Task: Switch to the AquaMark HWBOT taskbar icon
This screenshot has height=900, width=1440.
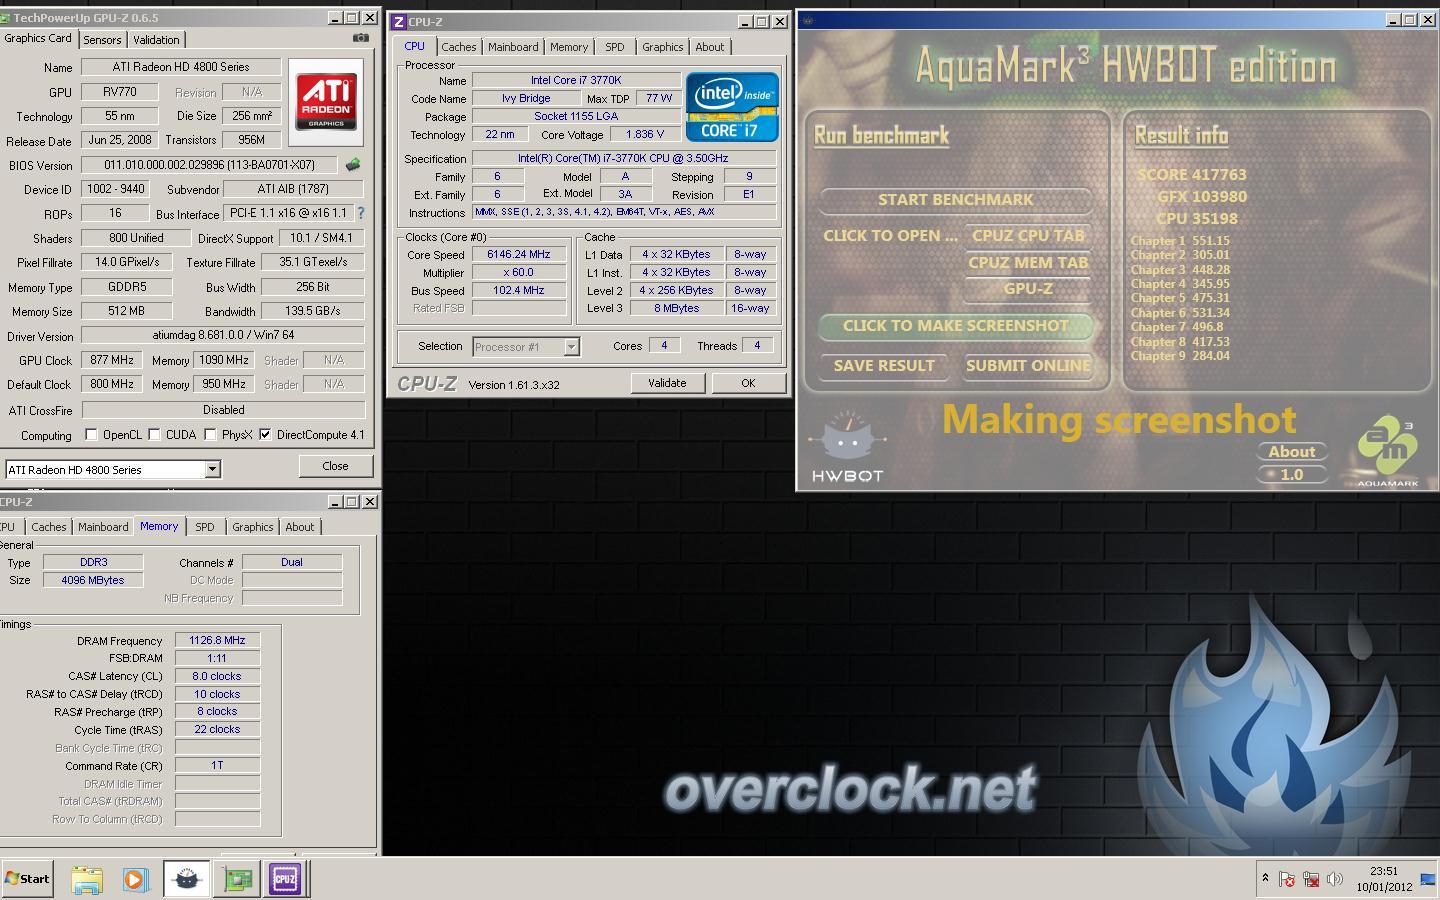Action: click(186, 879)
